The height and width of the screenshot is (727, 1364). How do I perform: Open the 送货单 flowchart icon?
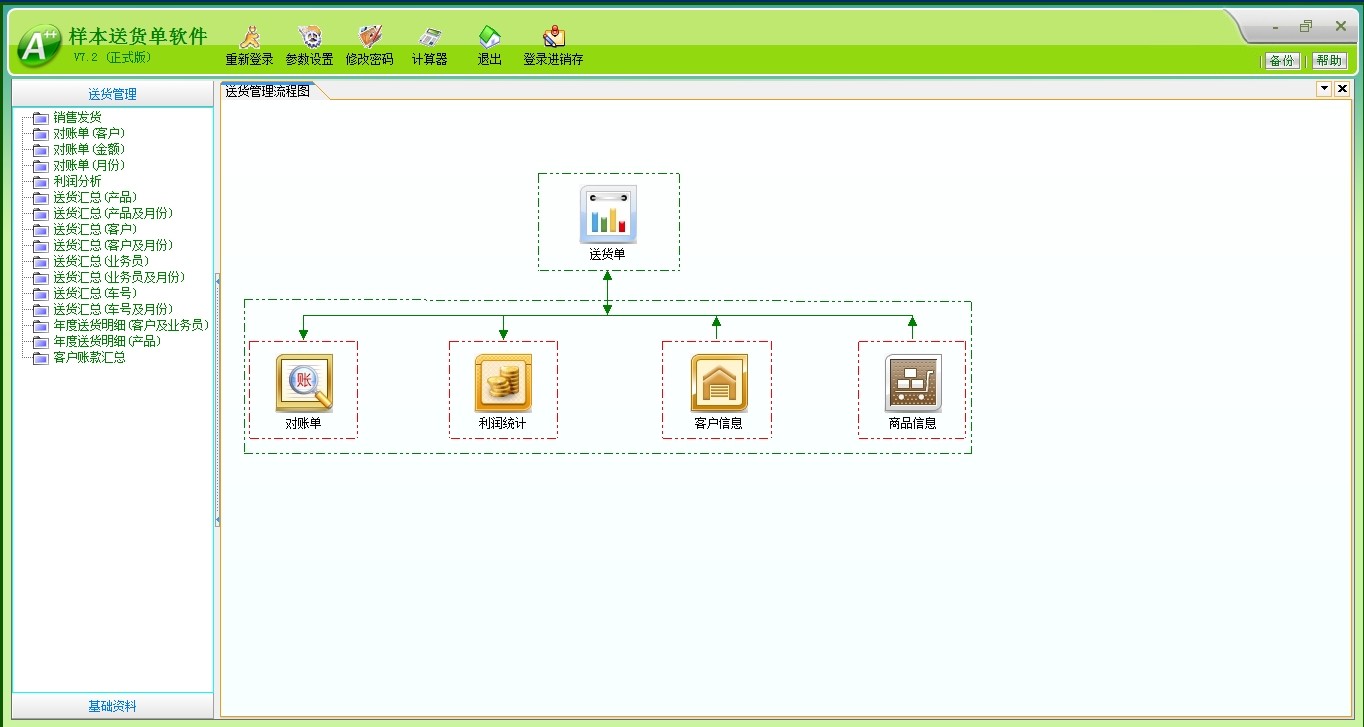pos(608,214)
